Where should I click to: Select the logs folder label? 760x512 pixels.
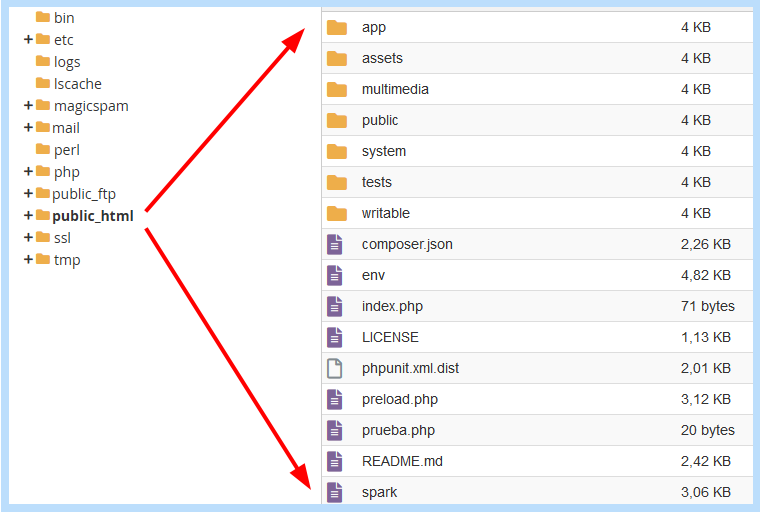click(67, 63)
